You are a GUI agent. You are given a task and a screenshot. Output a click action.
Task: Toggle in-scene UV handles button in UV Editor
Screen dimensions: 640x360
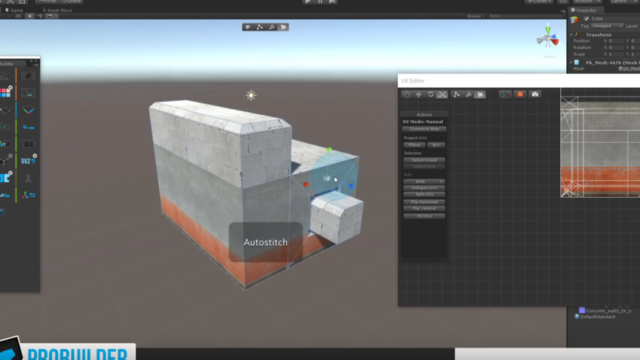(505, 95)
